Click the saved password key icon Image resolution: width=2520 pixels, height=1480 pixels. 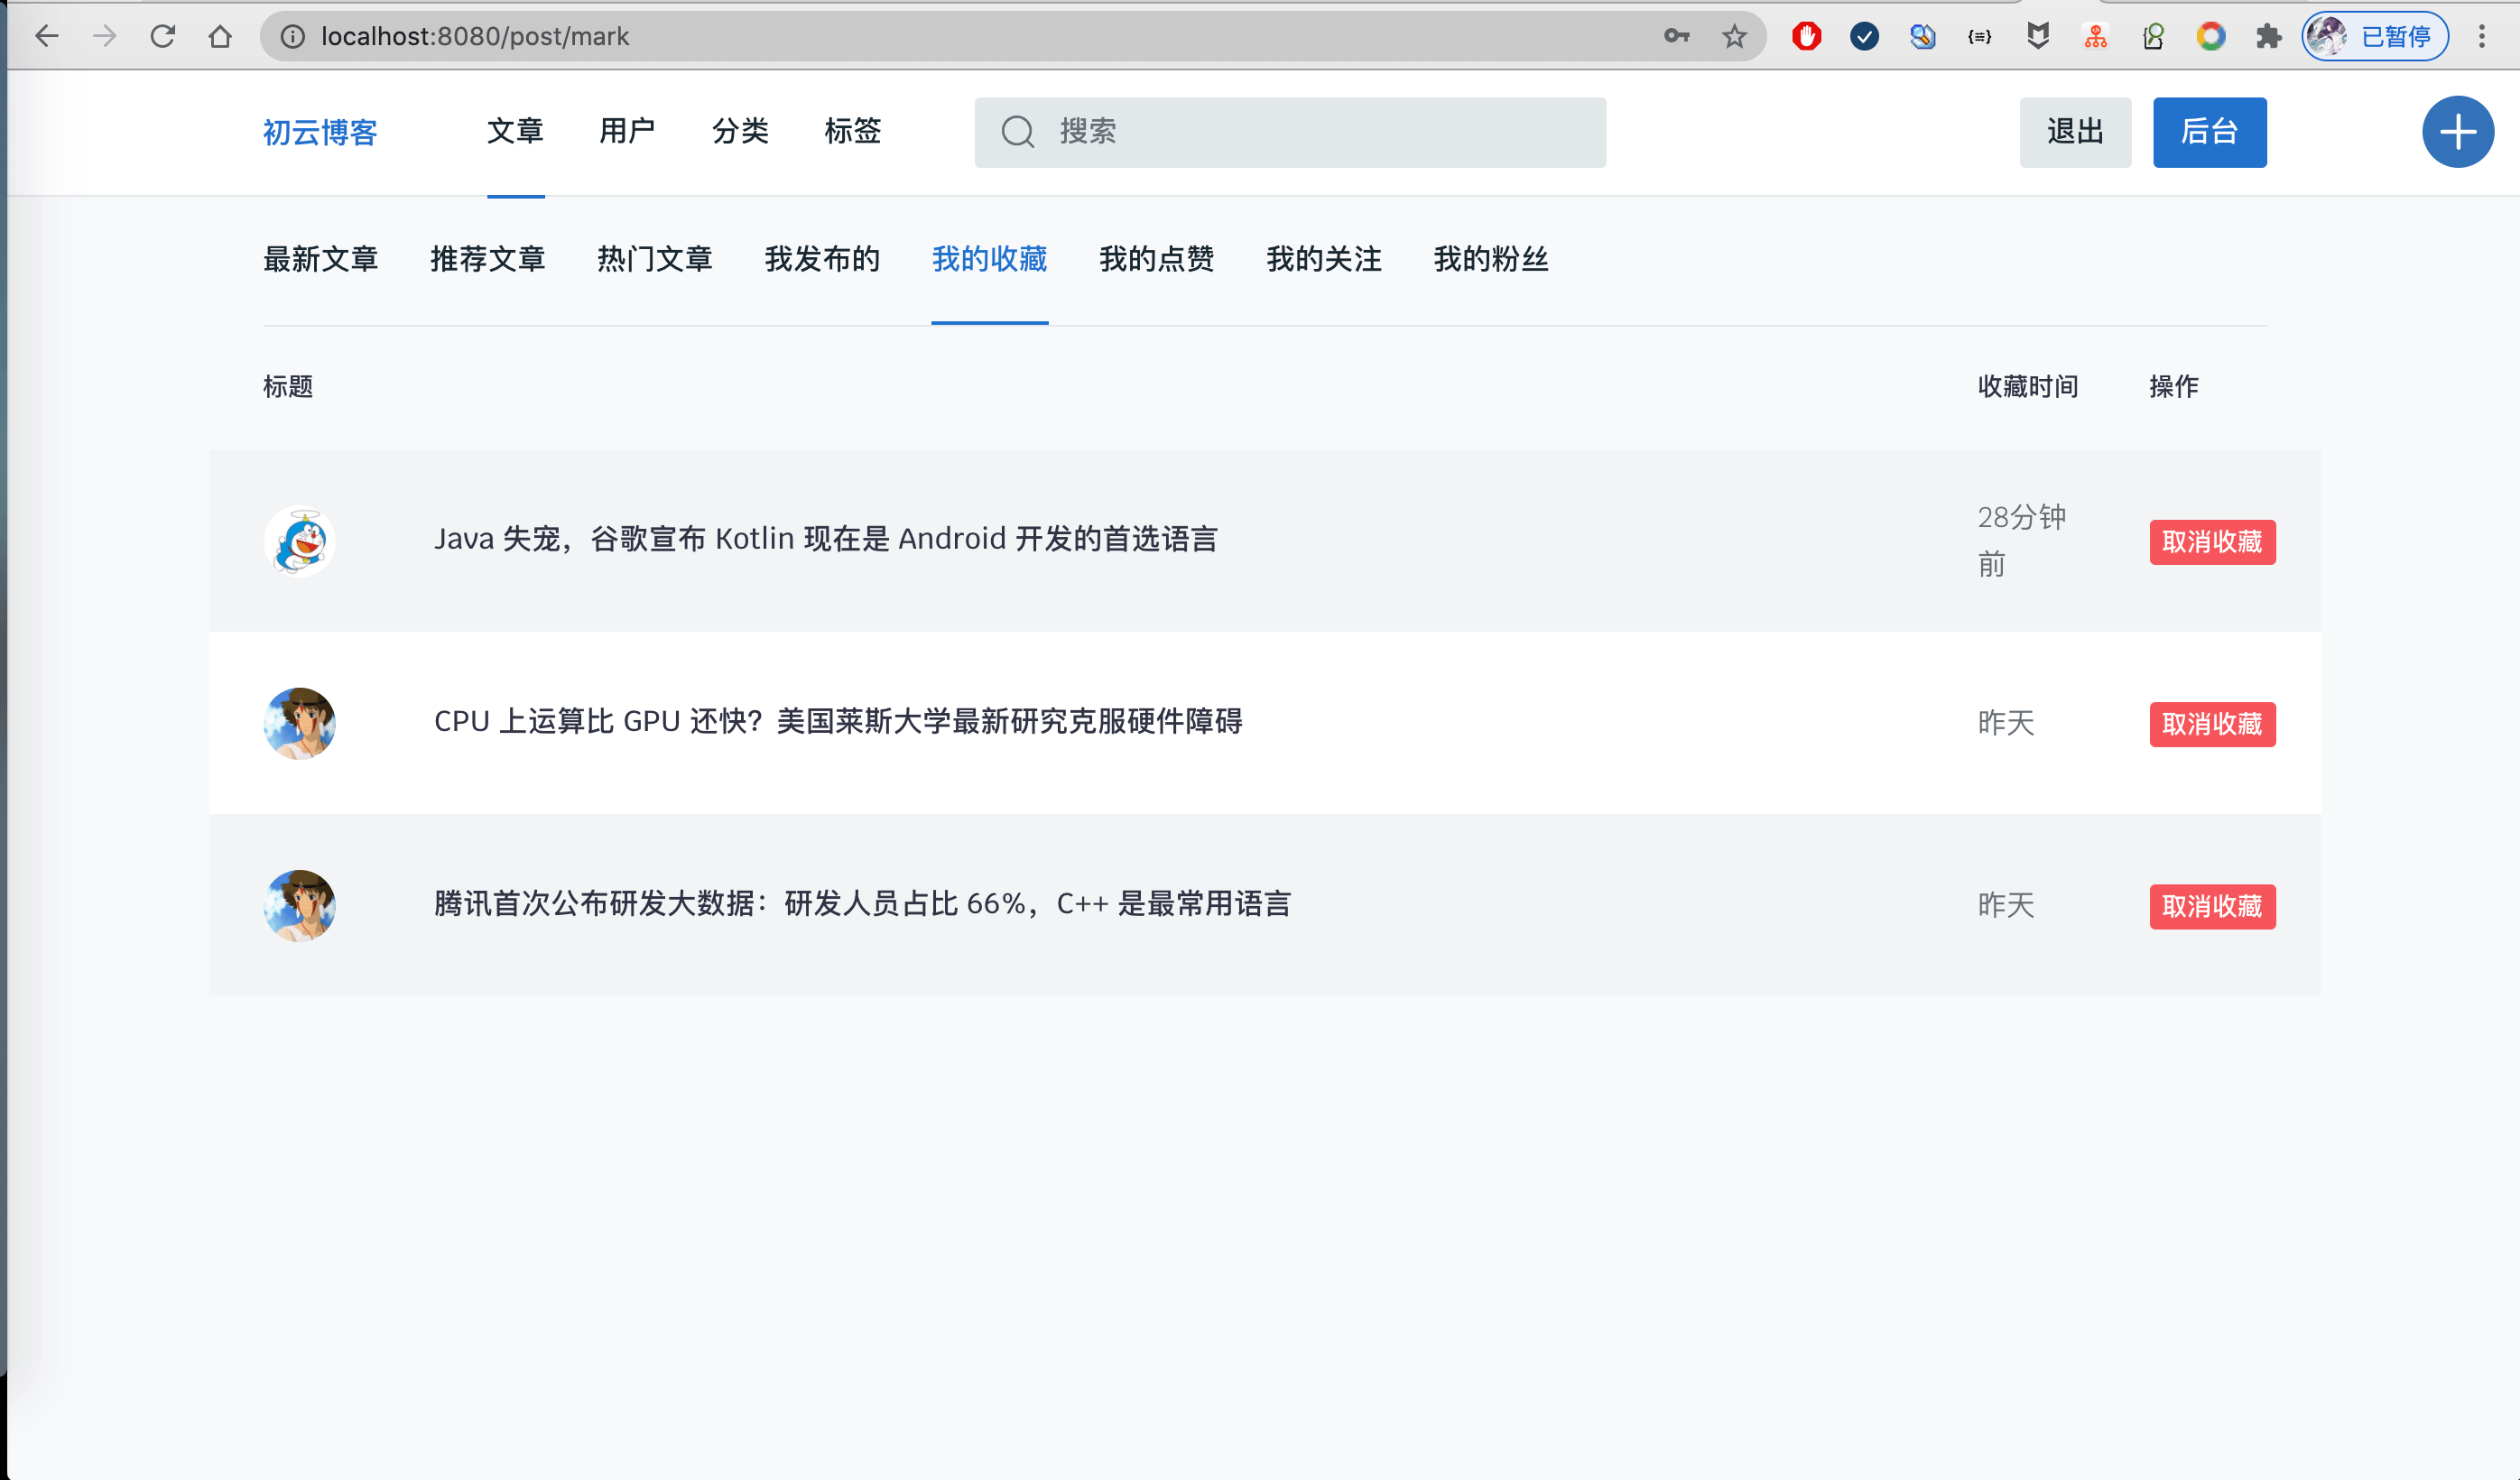[1677, 37]
